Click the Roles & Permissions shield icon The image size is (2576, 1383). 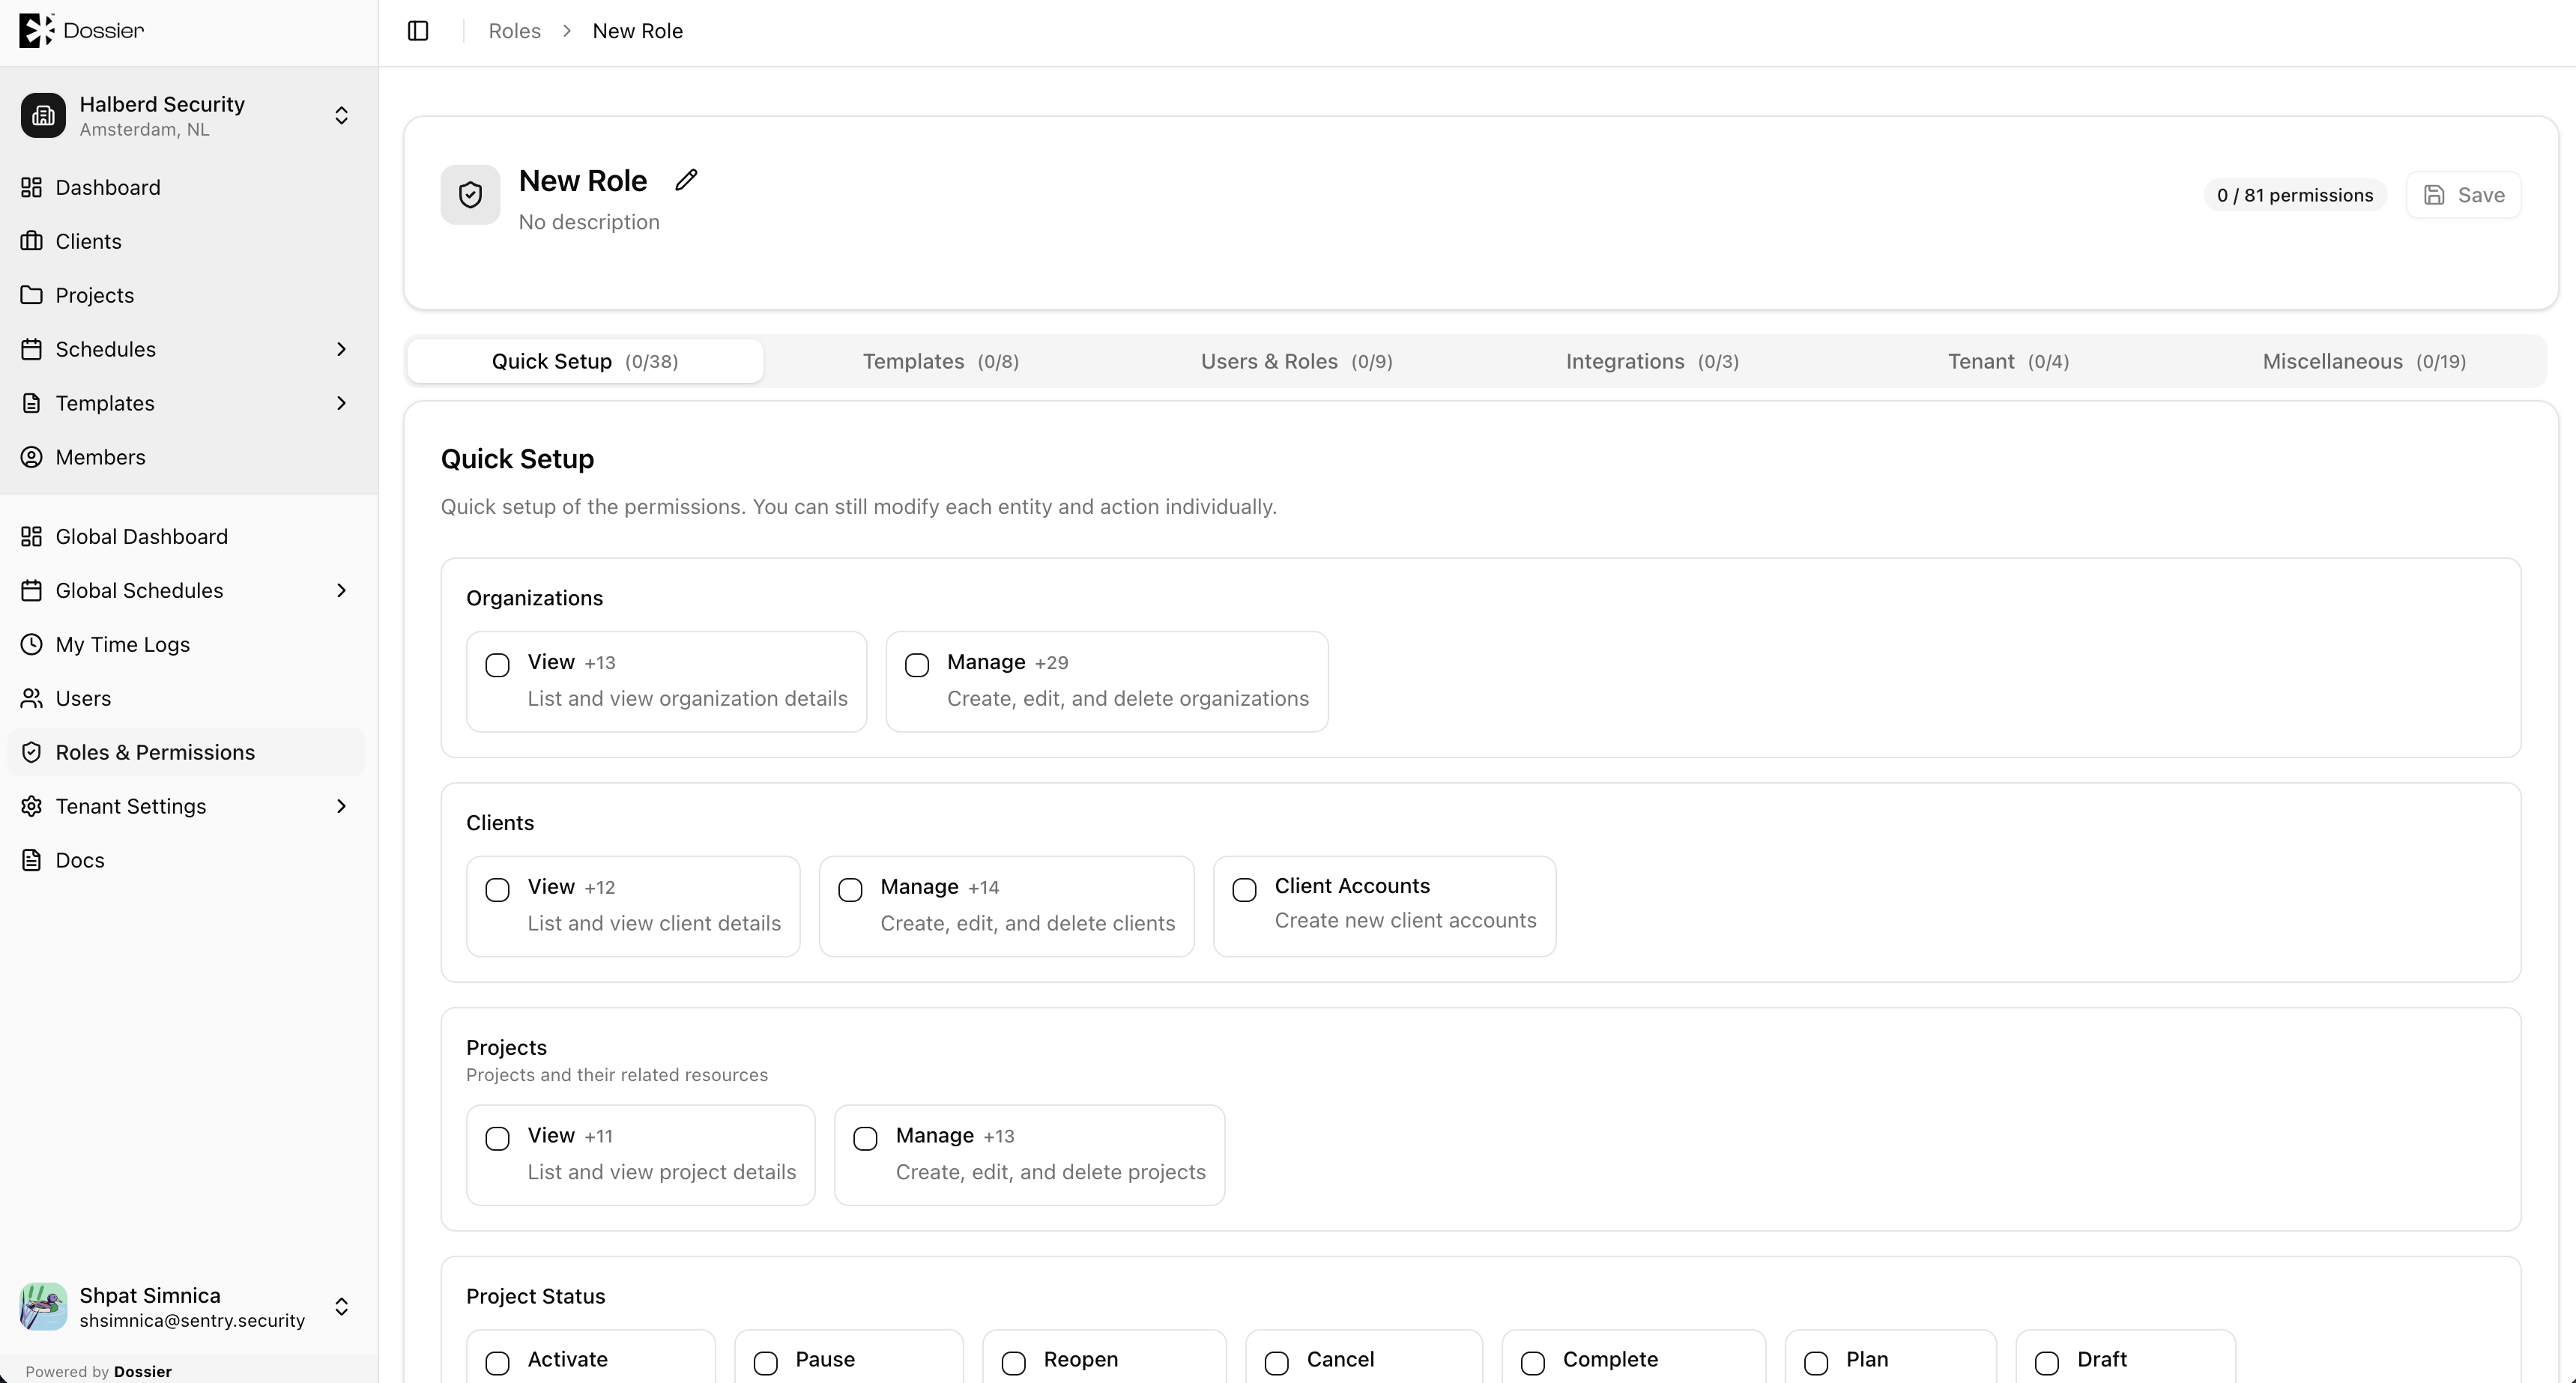pos(32,752)
